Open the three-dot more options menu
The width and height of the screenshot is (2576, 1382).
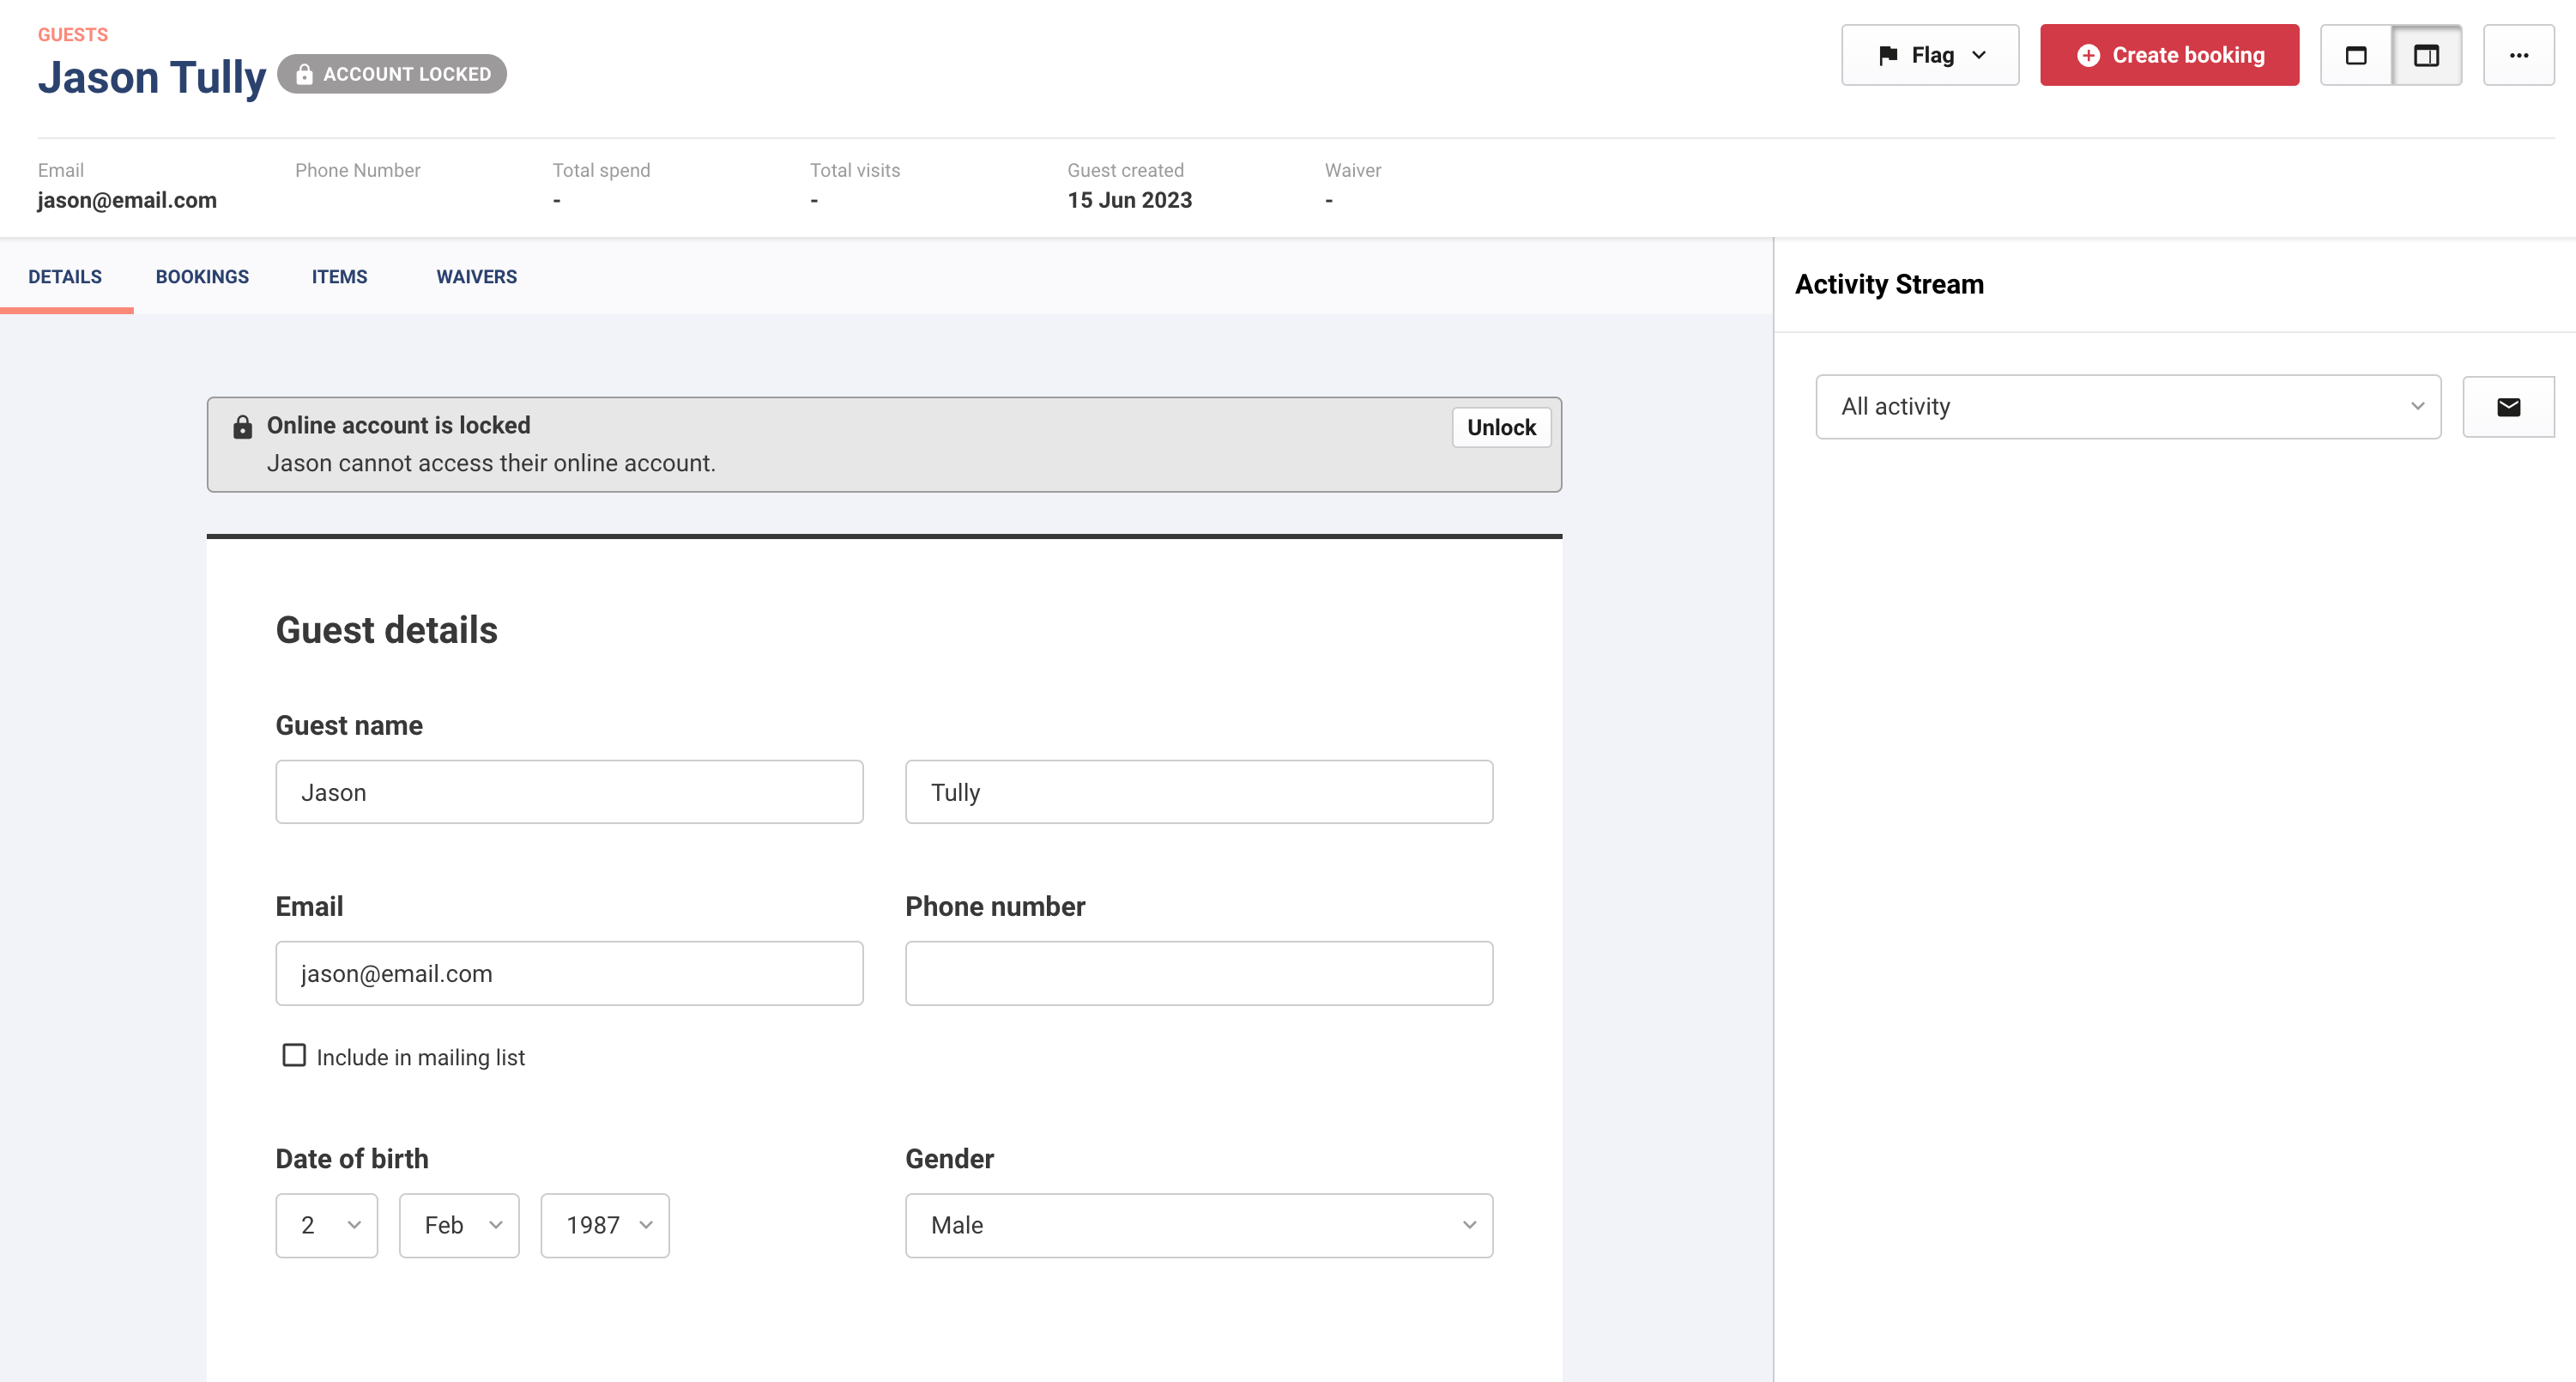(x=2519, y=55)
